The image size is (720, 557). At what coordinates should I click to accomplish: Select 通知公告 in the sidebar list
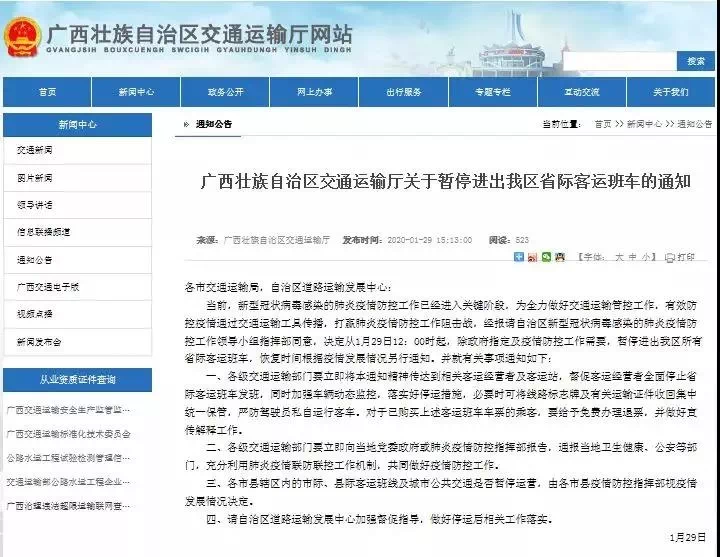click(x=78, y=260)
